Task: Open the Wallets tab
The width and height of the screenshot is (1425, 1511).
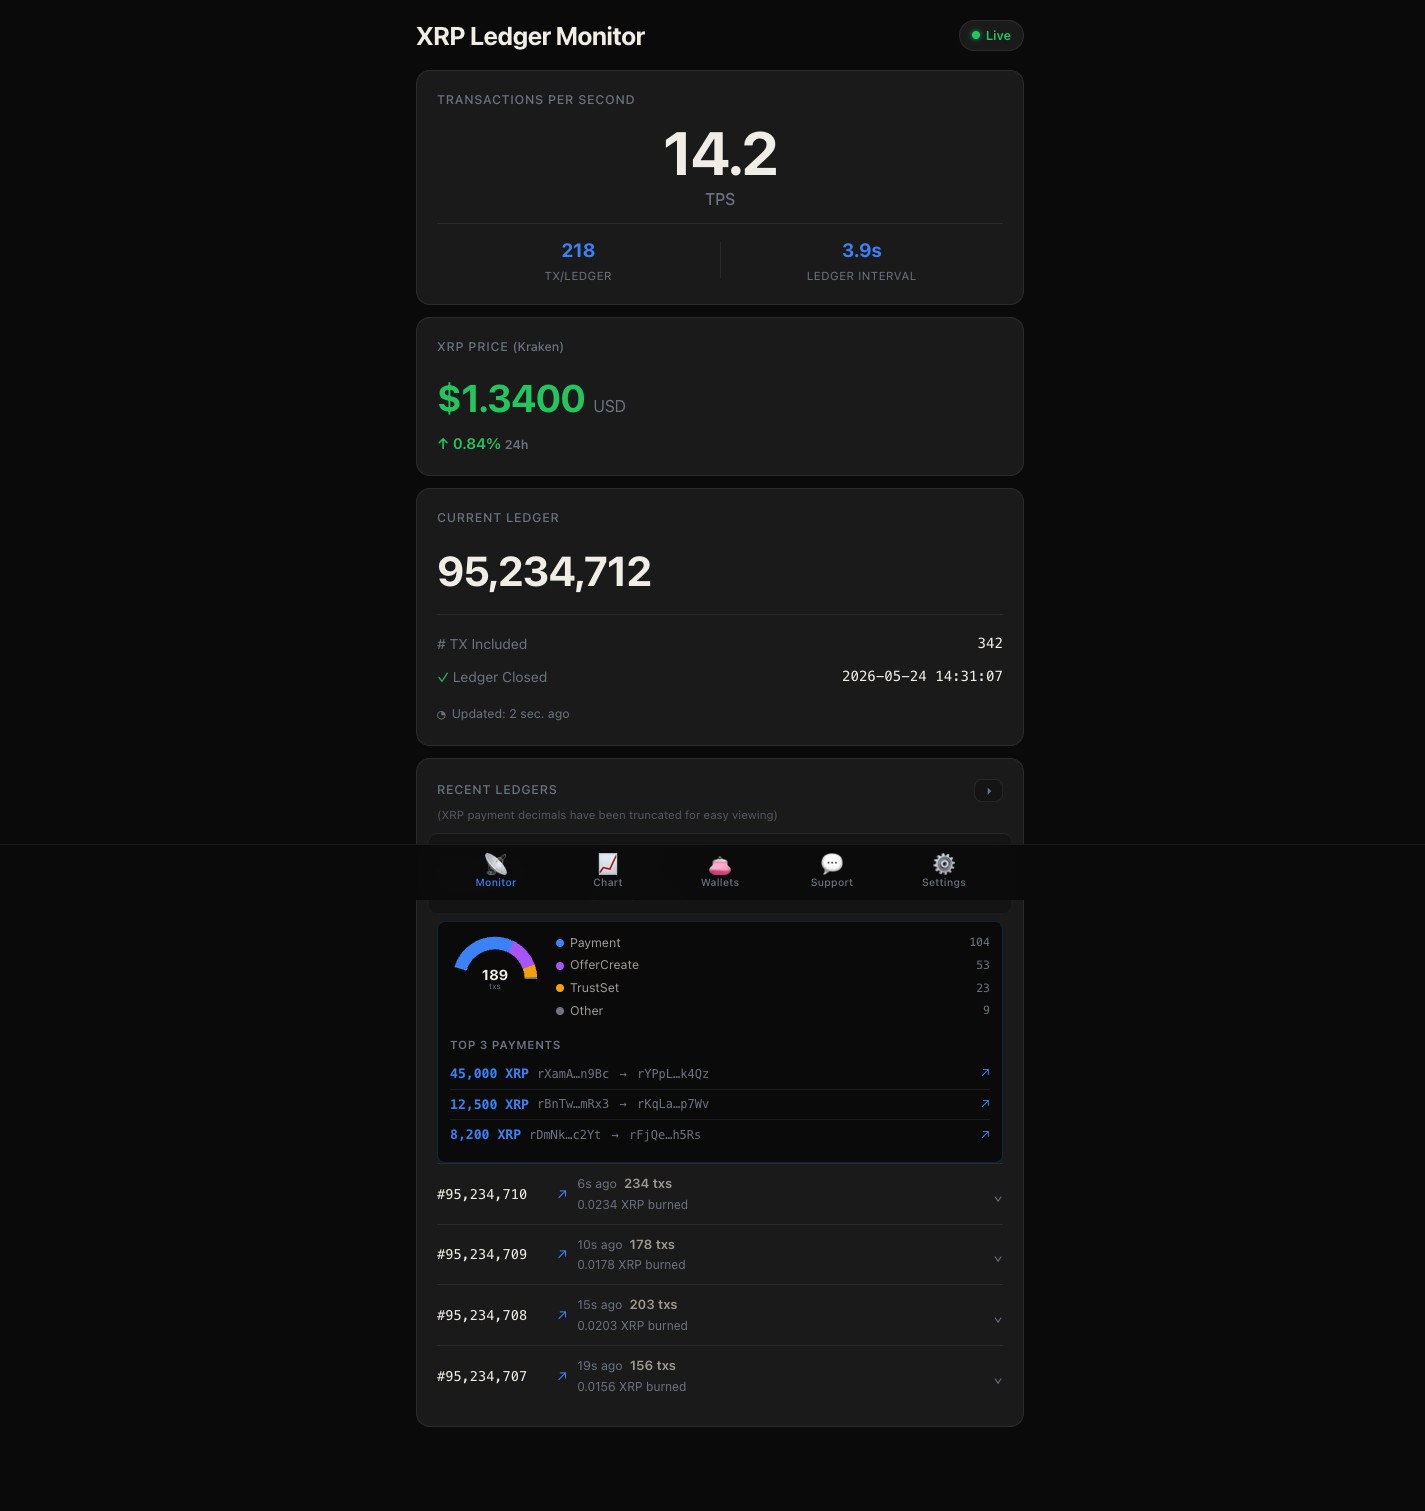Action: point(720,870)
